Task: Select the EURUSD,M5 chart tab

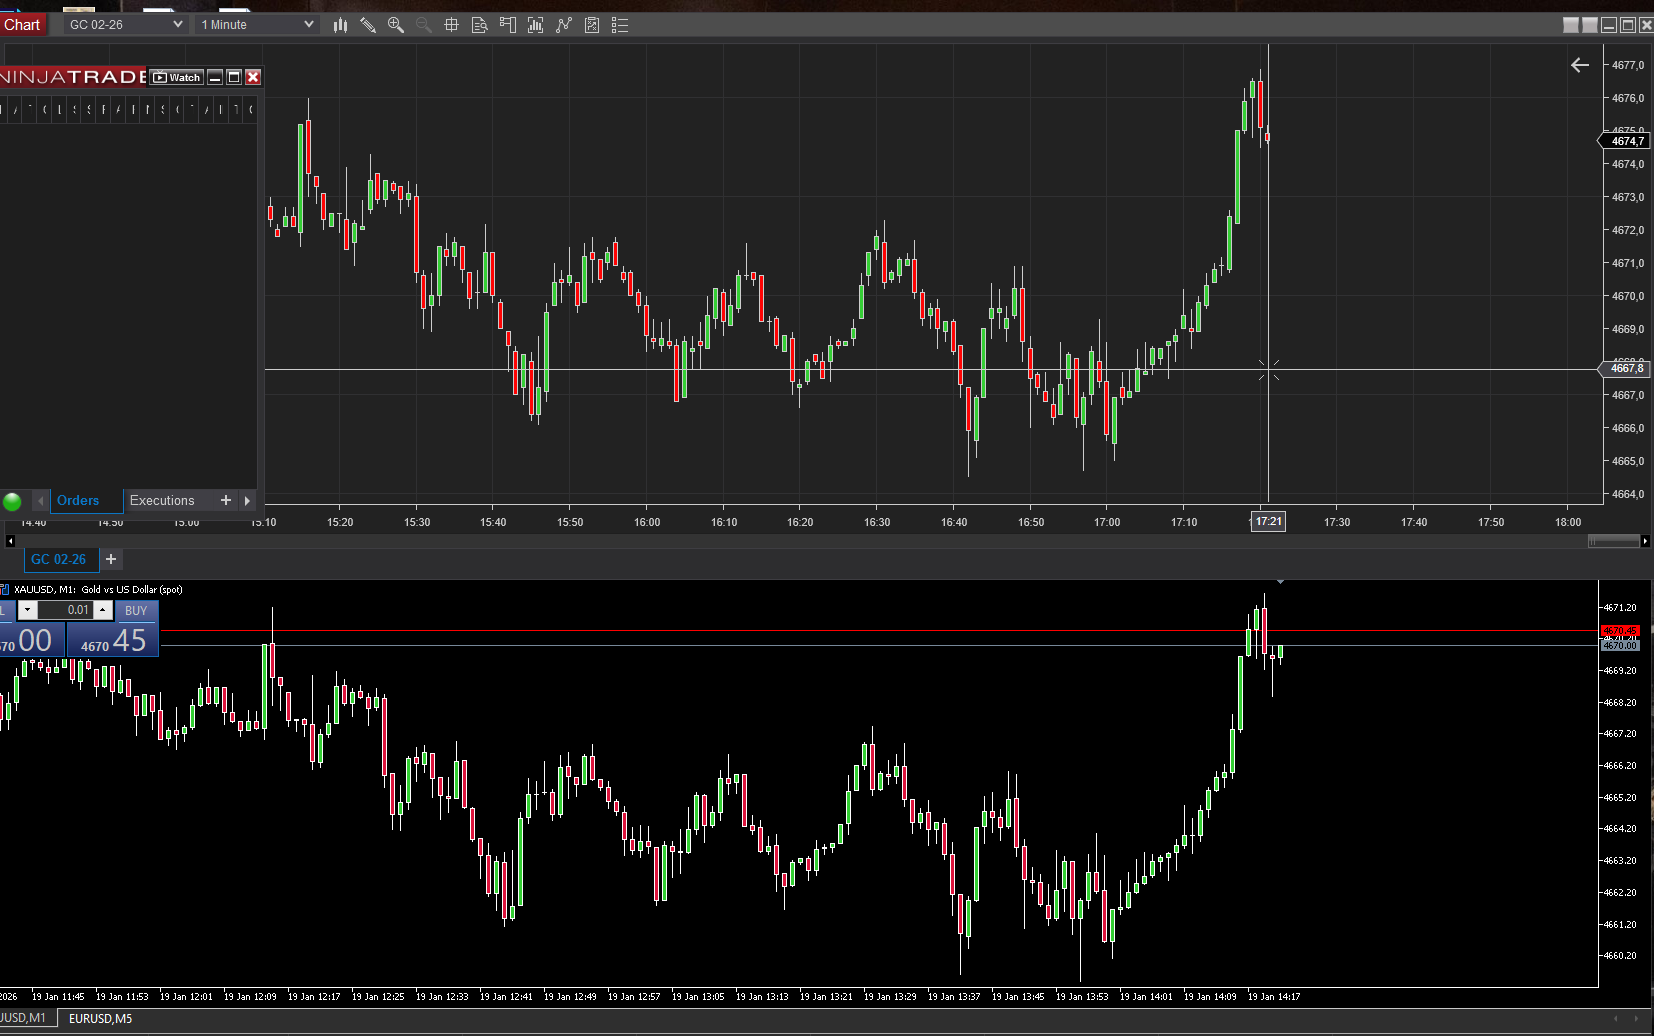Action: coord(100,1018)
